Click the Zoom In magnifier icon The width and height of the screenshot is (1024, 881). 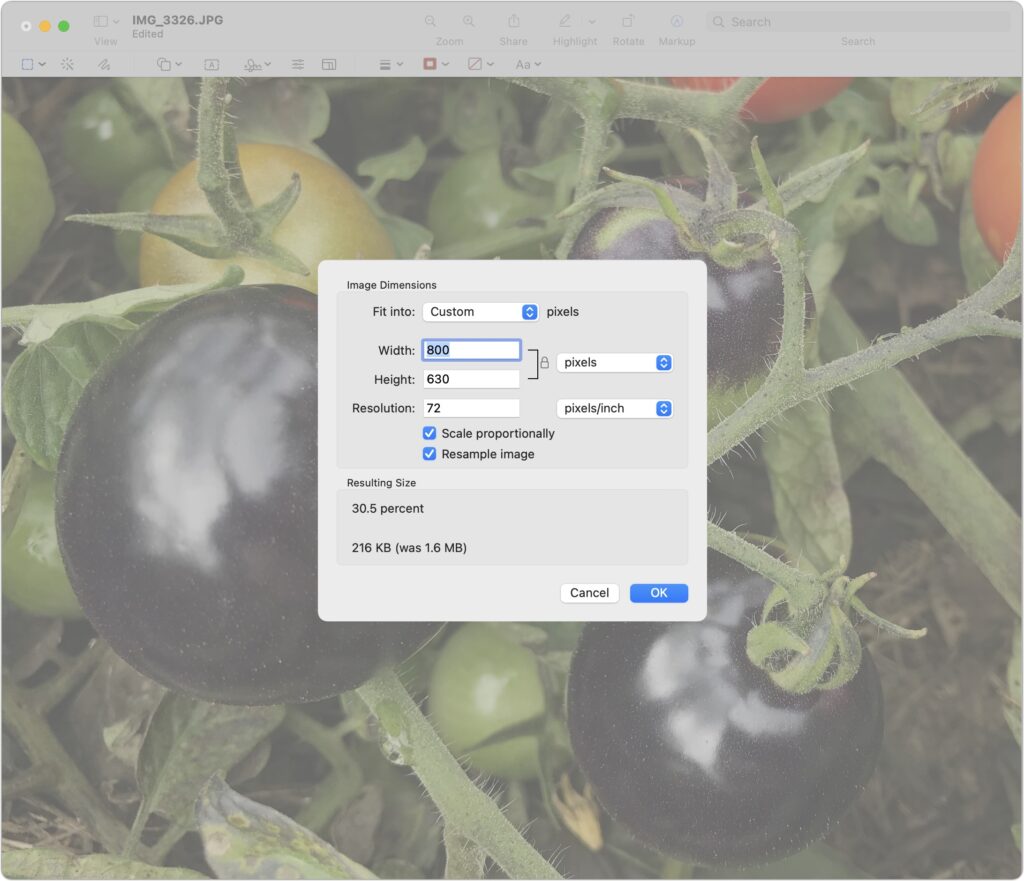pos(468,21)
